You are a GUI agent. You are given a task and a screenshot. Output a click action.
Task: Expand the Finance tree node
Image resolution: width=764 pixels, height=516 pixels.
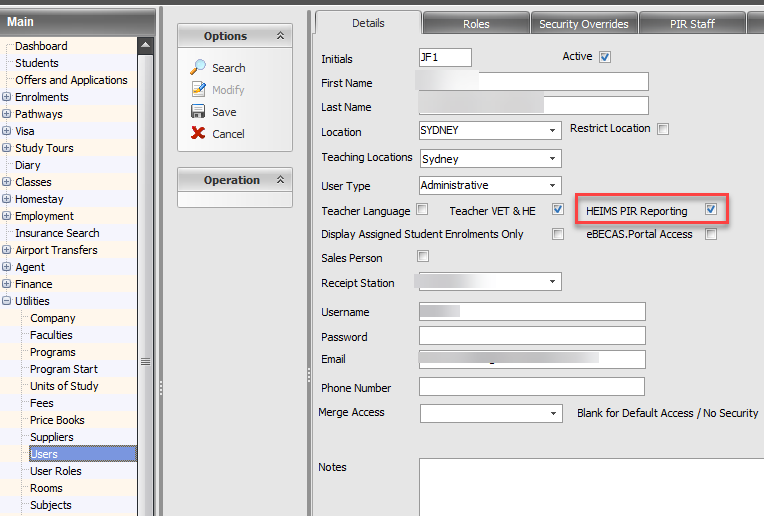pos(7,284)
